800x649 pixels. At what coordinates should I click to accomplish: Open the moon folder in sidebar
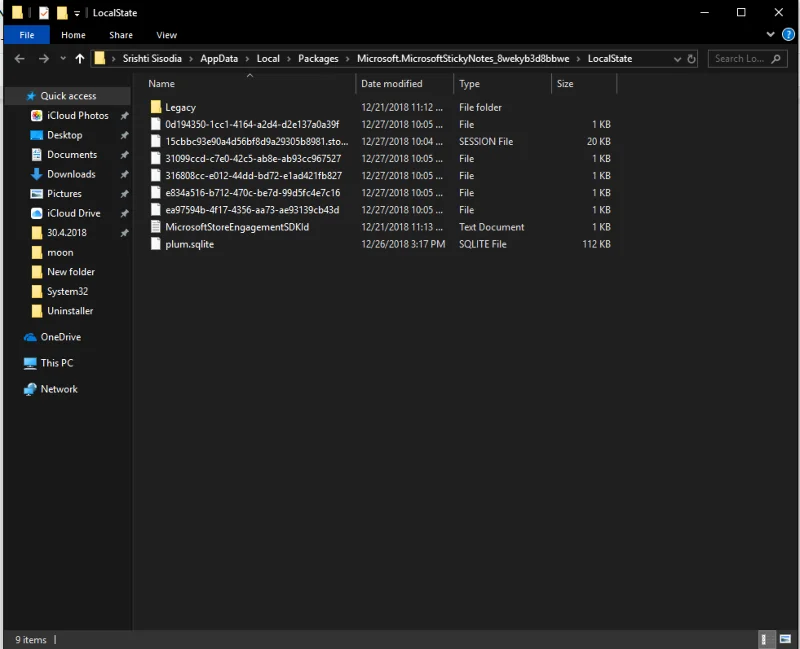coord(60,253)
